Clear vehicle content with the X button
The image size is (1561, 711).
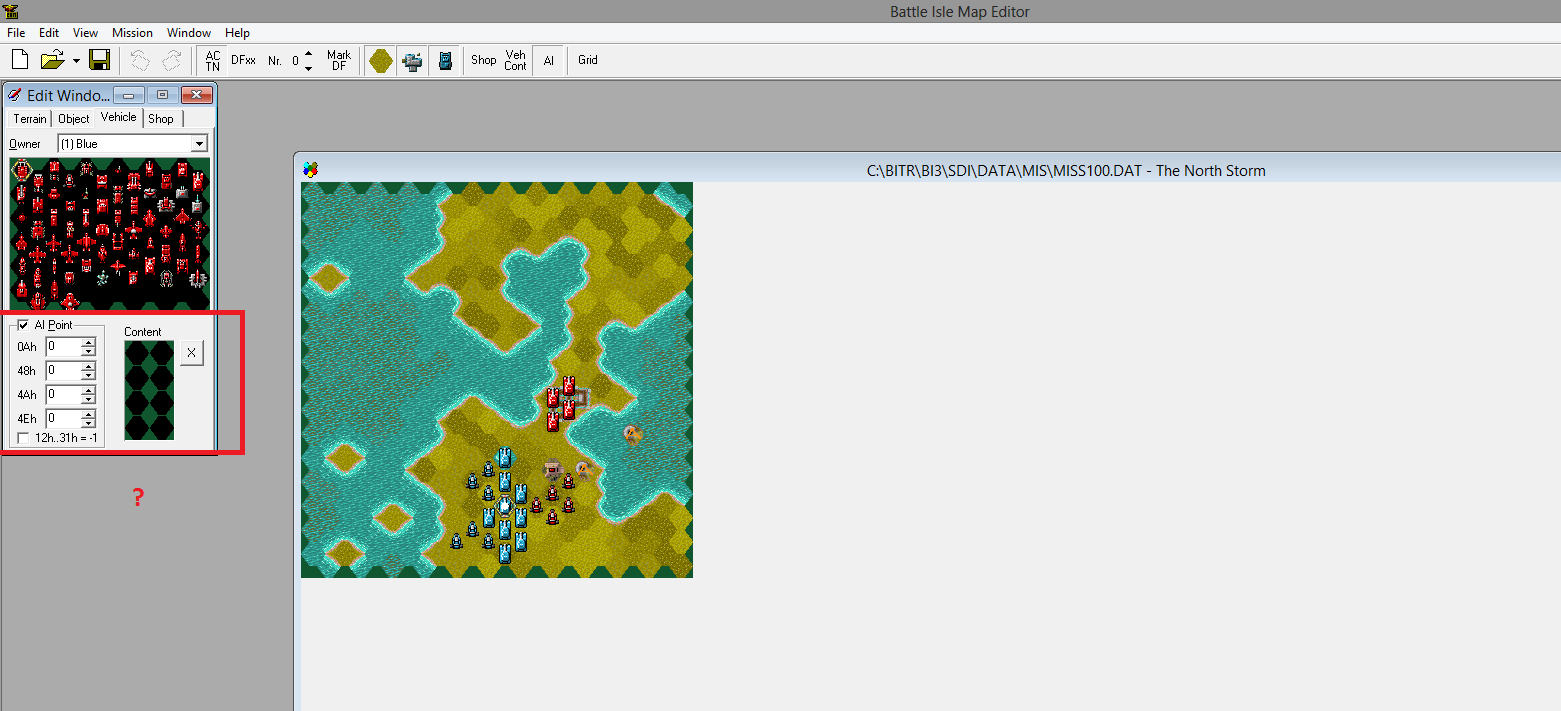tap(192, 353)
